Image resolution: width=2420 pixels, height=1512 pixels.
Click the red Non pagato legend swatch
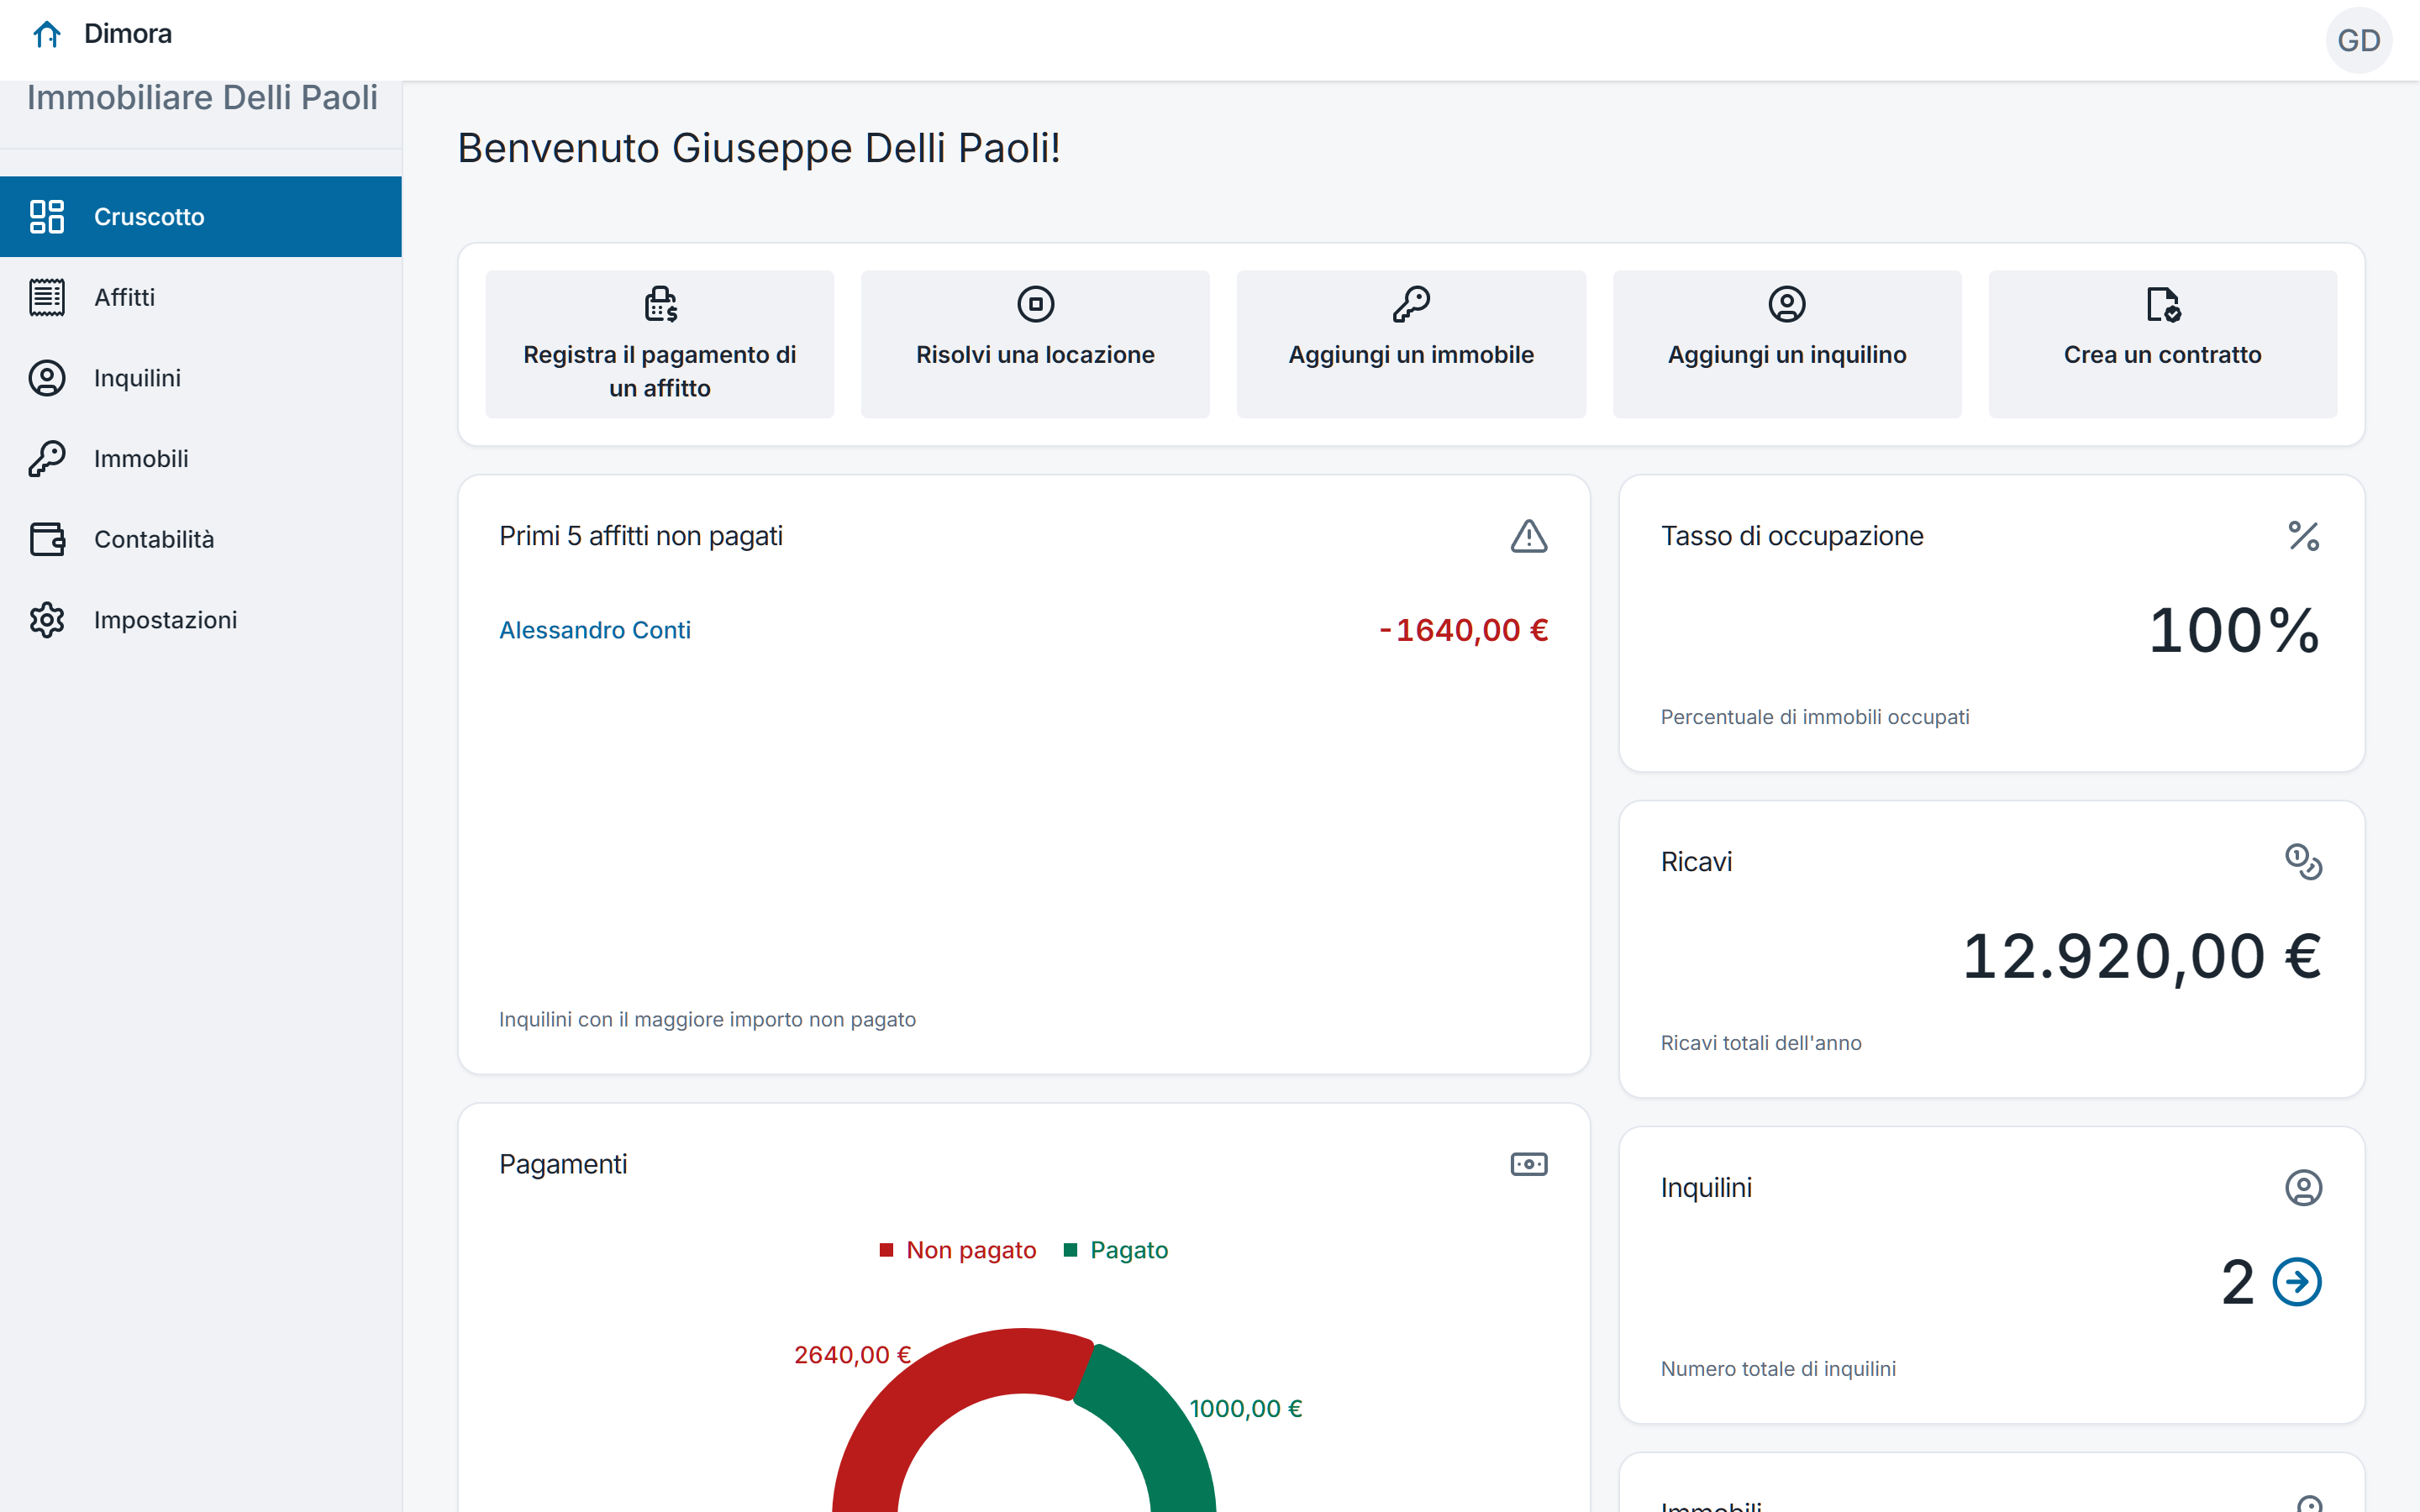tap(886, 1250)
